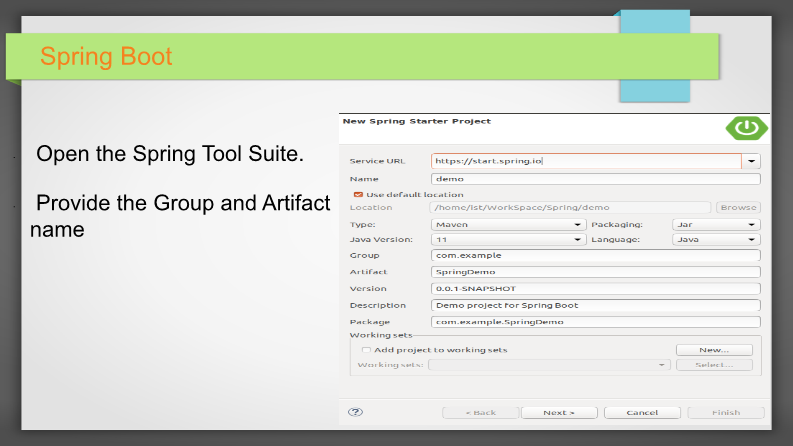
Task: Open the Working sets combo box
Action: click(549, 365)
